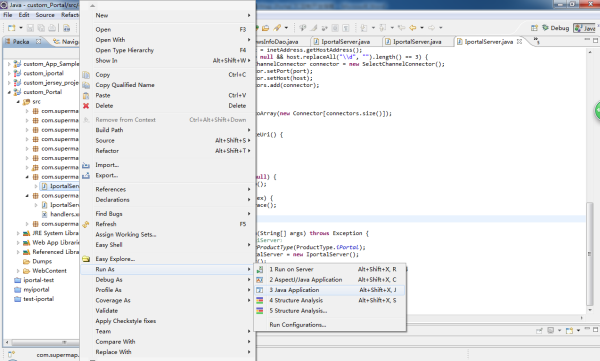Select the IportalServer.java active editor tab

[488, 42]
